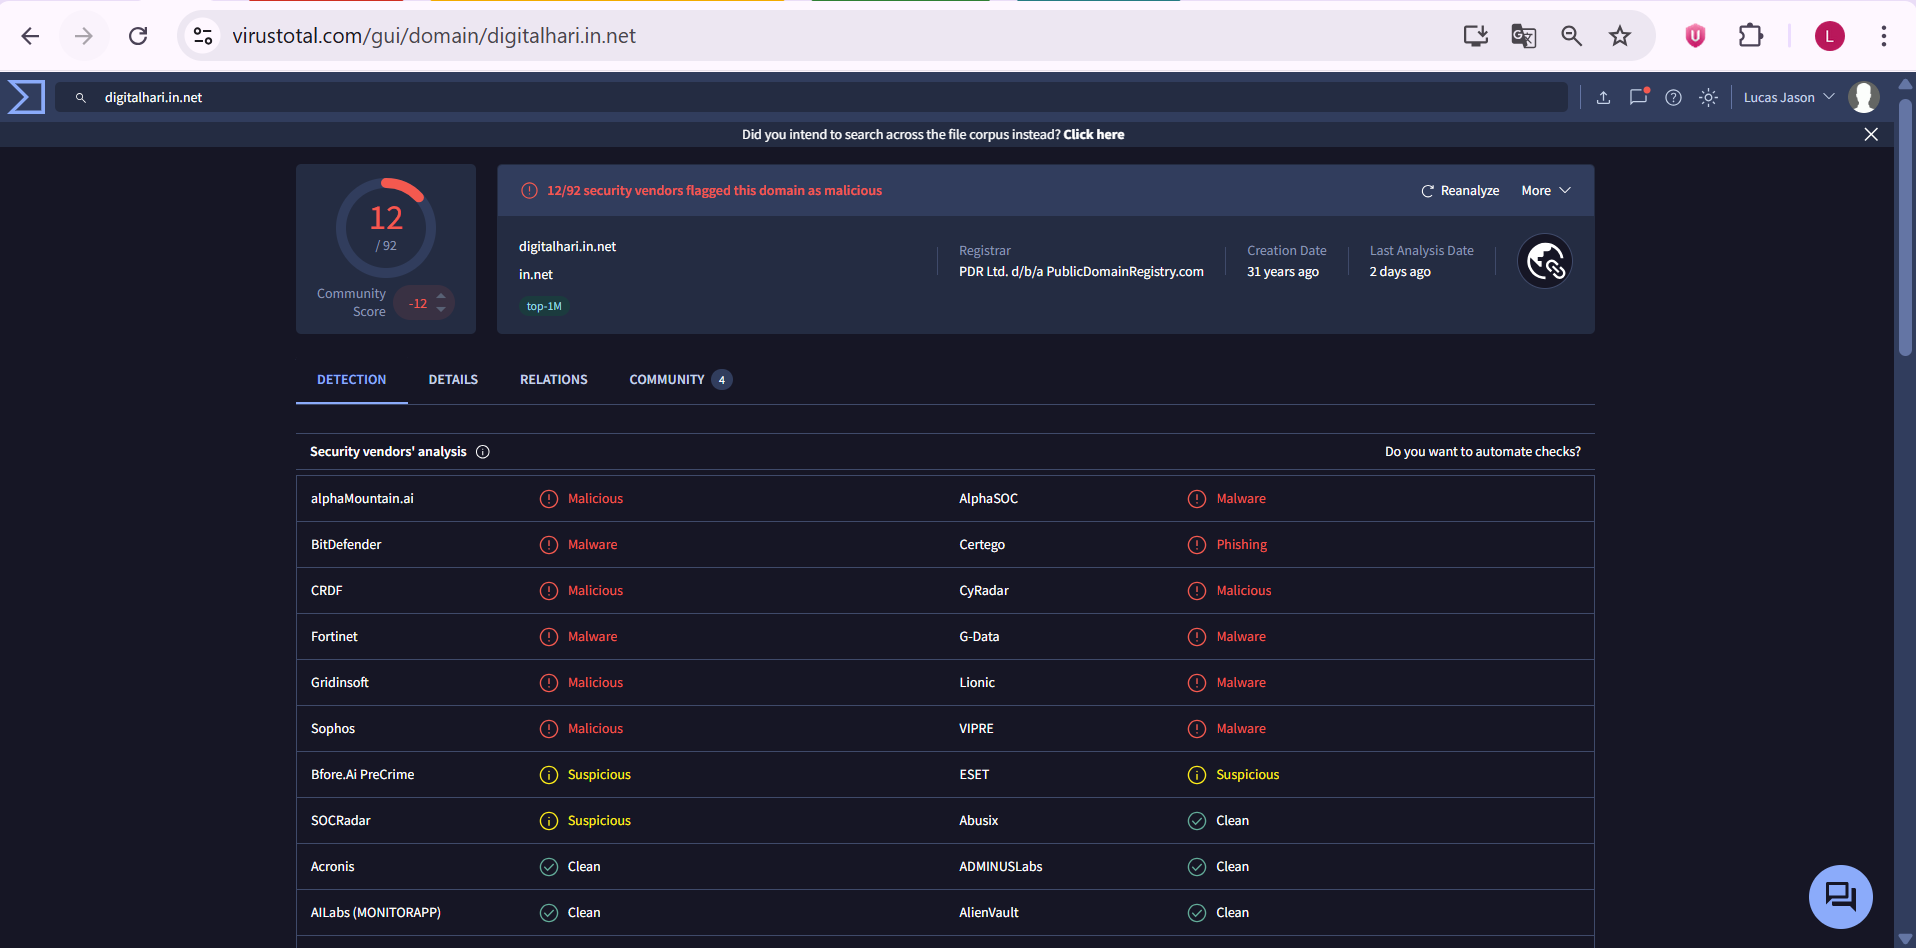Toggle the light/dark theme sun icon

click(x=1708, y=97)
